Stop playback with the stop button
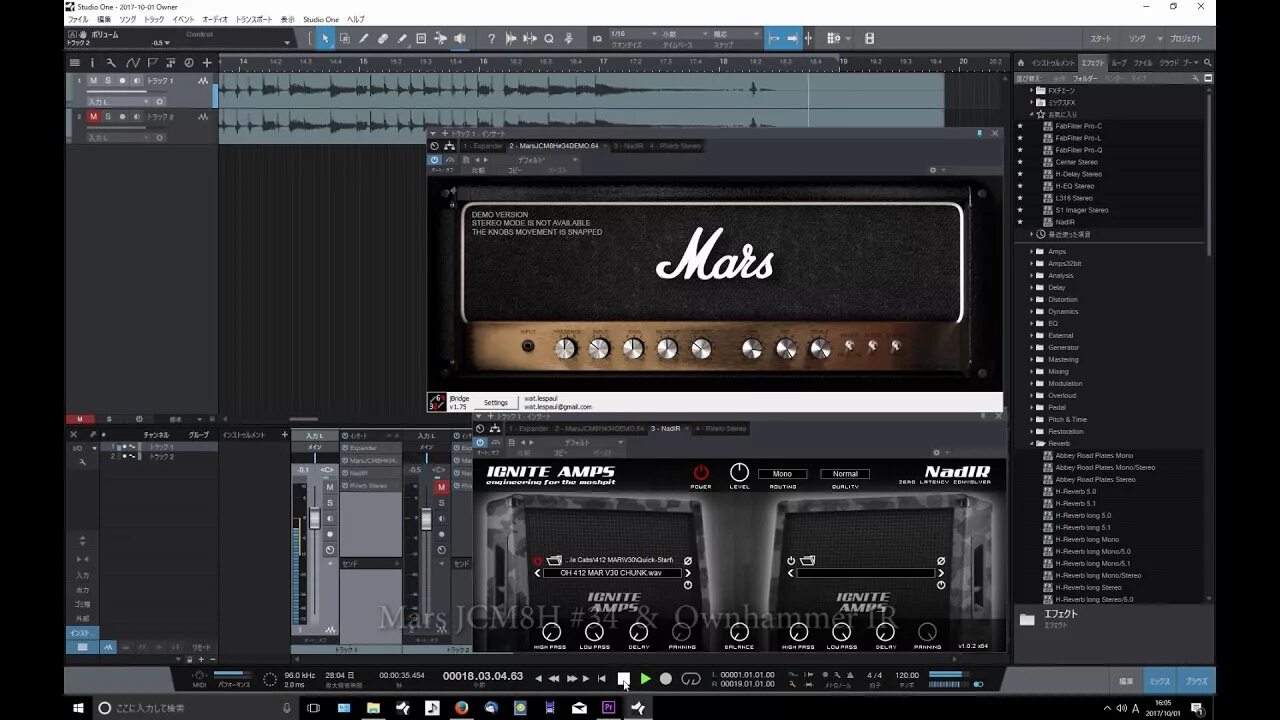The height and width of the screenshot is (720, 1280). click(623, 678)
